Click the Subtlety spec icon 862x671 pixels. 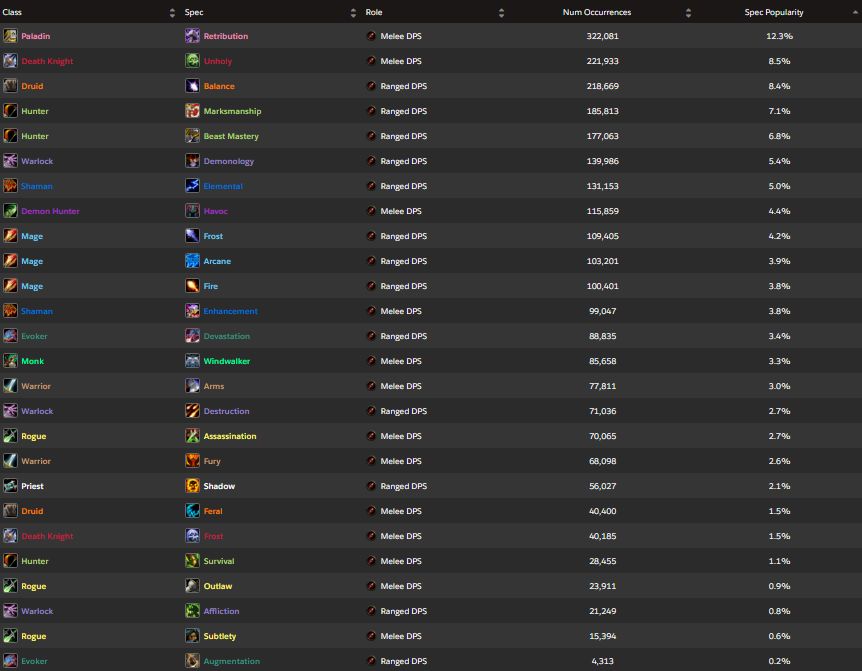pos(192,636)
